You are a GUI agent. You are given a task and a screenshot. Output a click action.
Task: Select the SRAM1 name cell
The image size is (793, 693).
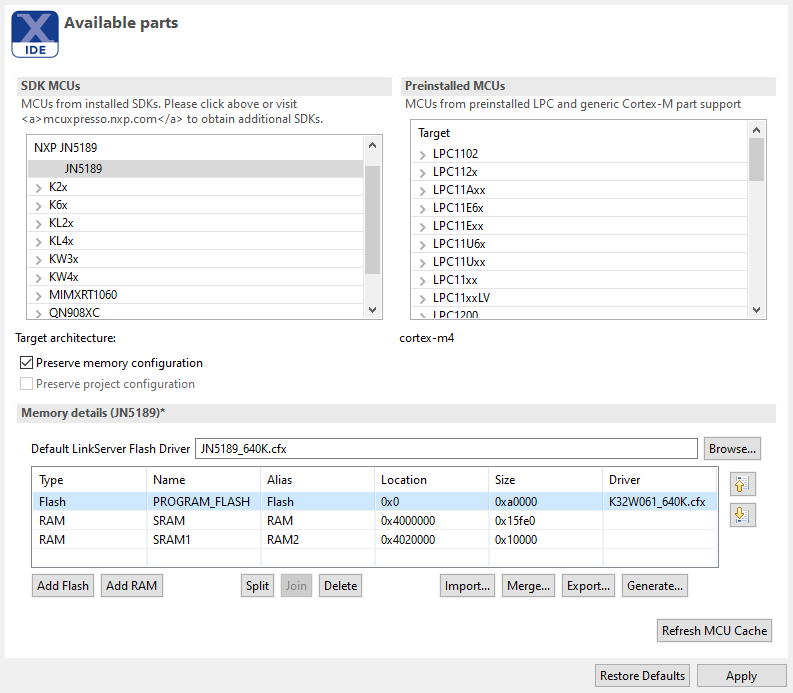[204, 540]
